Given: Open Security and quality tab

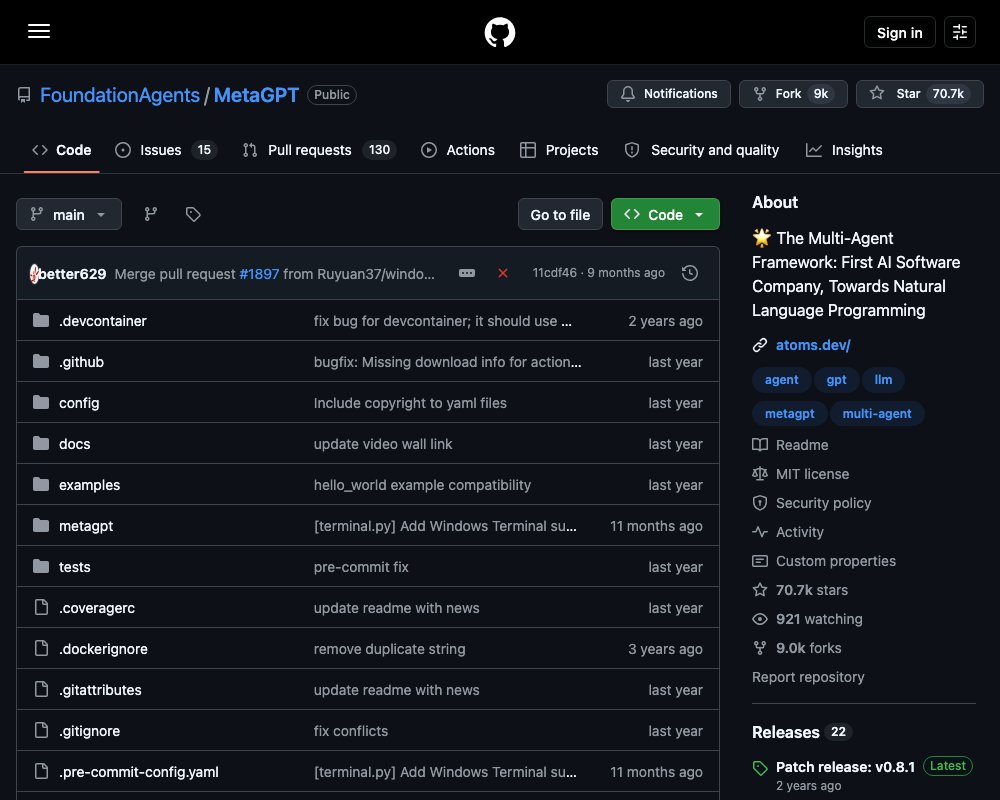Looking at the screenshot, I should tap(702, 150).
